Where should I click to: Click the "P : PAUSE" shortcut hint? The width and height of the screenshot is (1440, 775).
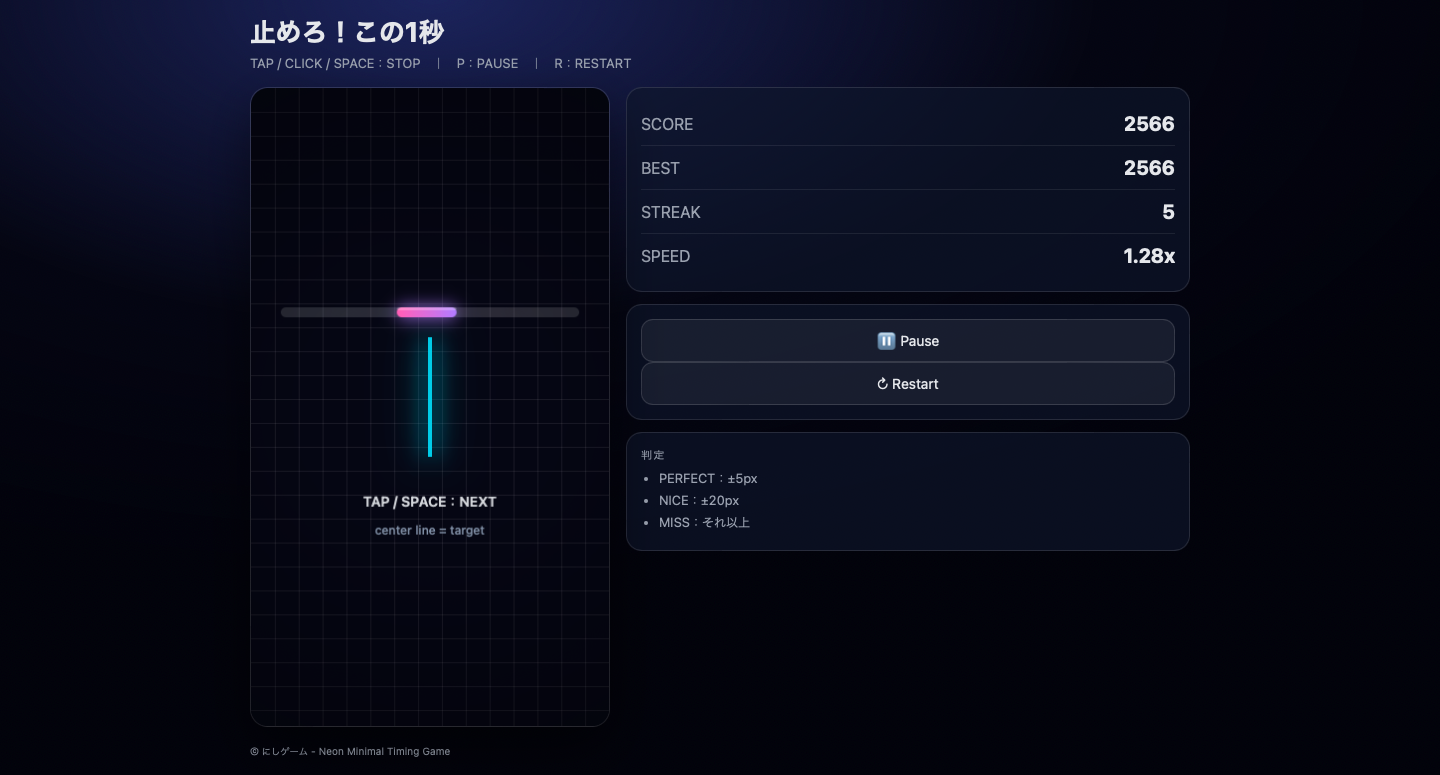487,63
